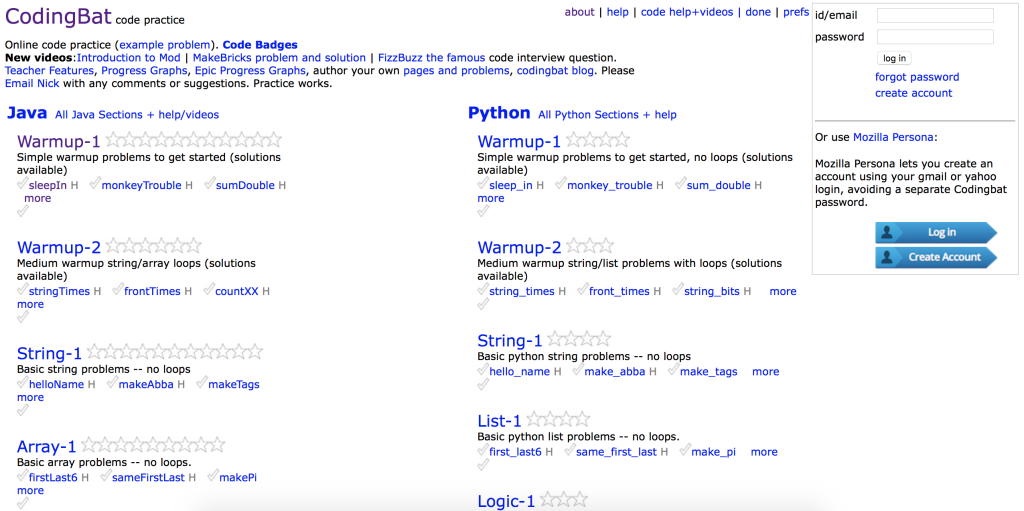Click the checkmark icon beside makeTags
This screenshot has height=511, width=1024.
201,383
